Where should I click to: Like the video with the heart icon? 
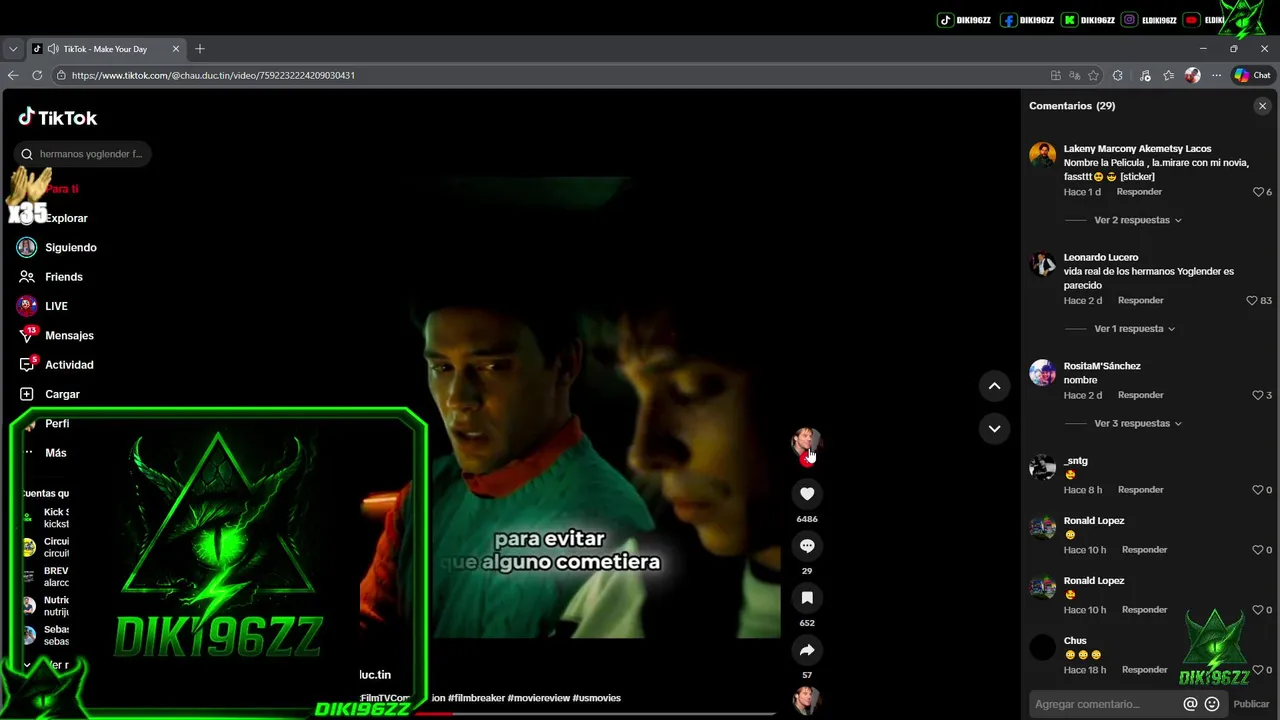[807, 493]
